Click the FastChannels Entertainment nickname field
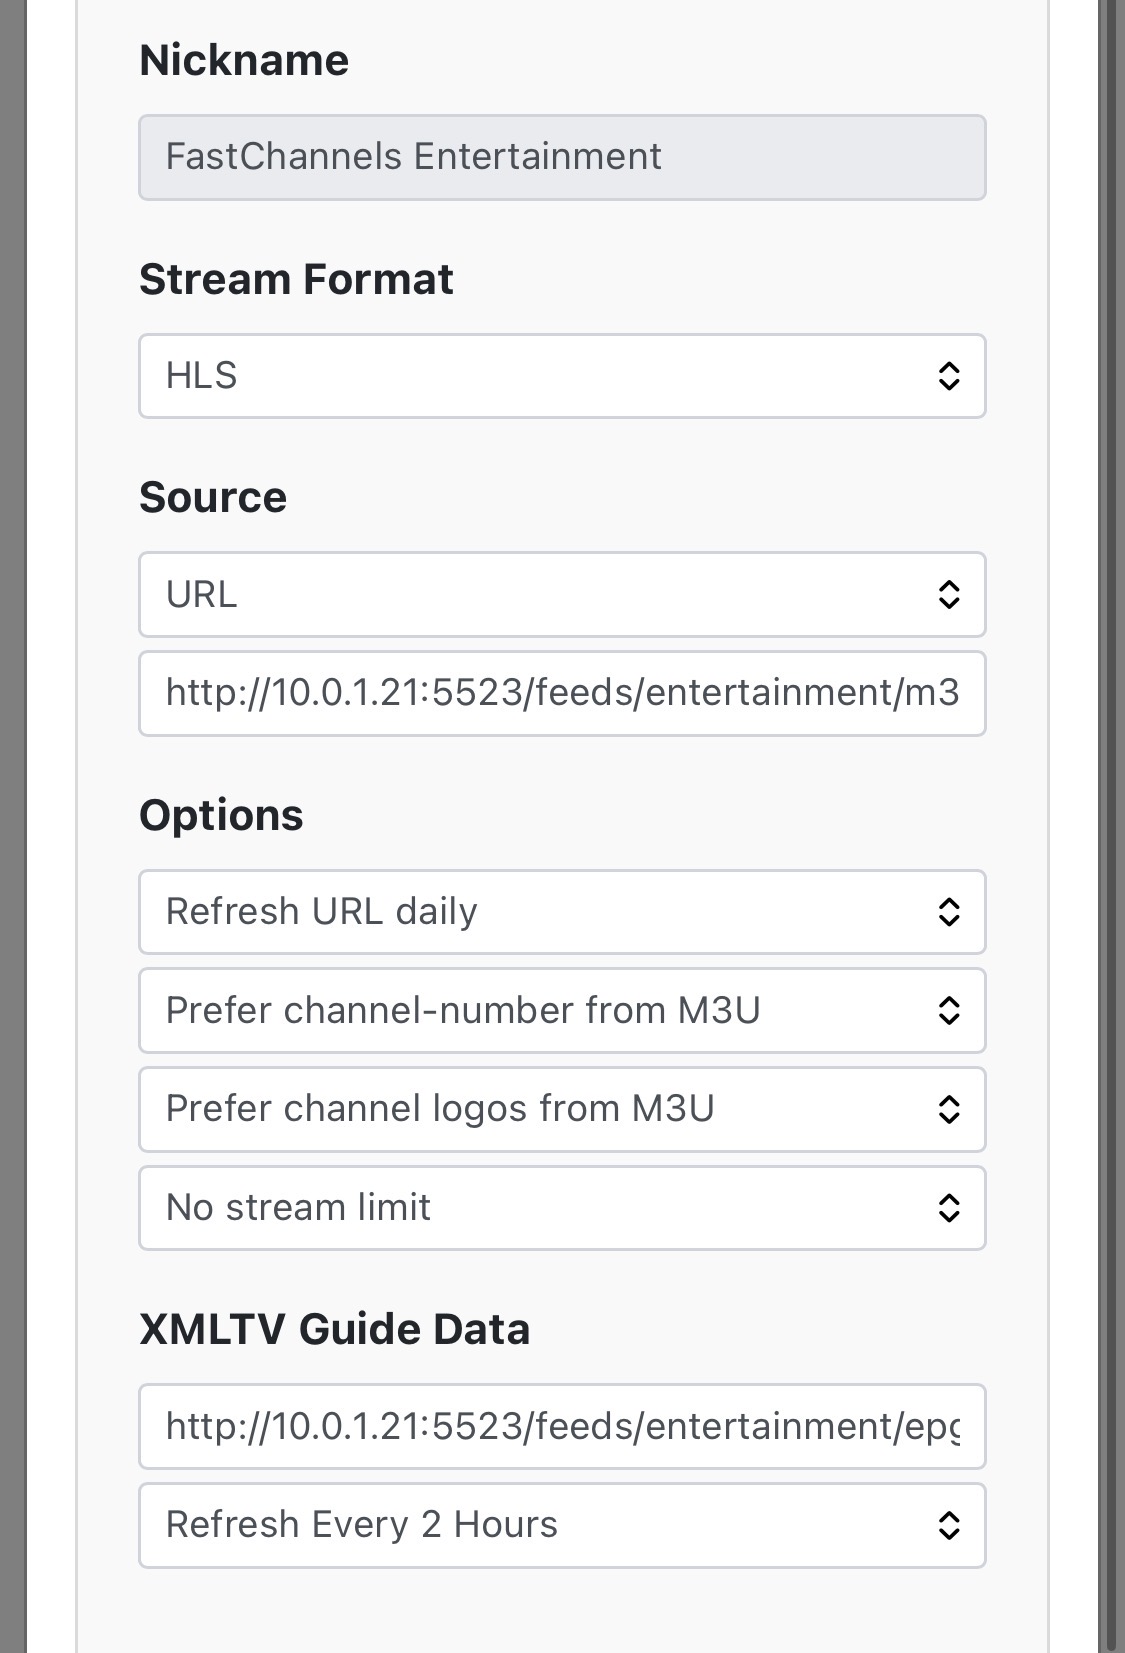Viewport: 1125px width, 1653px height. pyautogui.click(x=562, y=157)
